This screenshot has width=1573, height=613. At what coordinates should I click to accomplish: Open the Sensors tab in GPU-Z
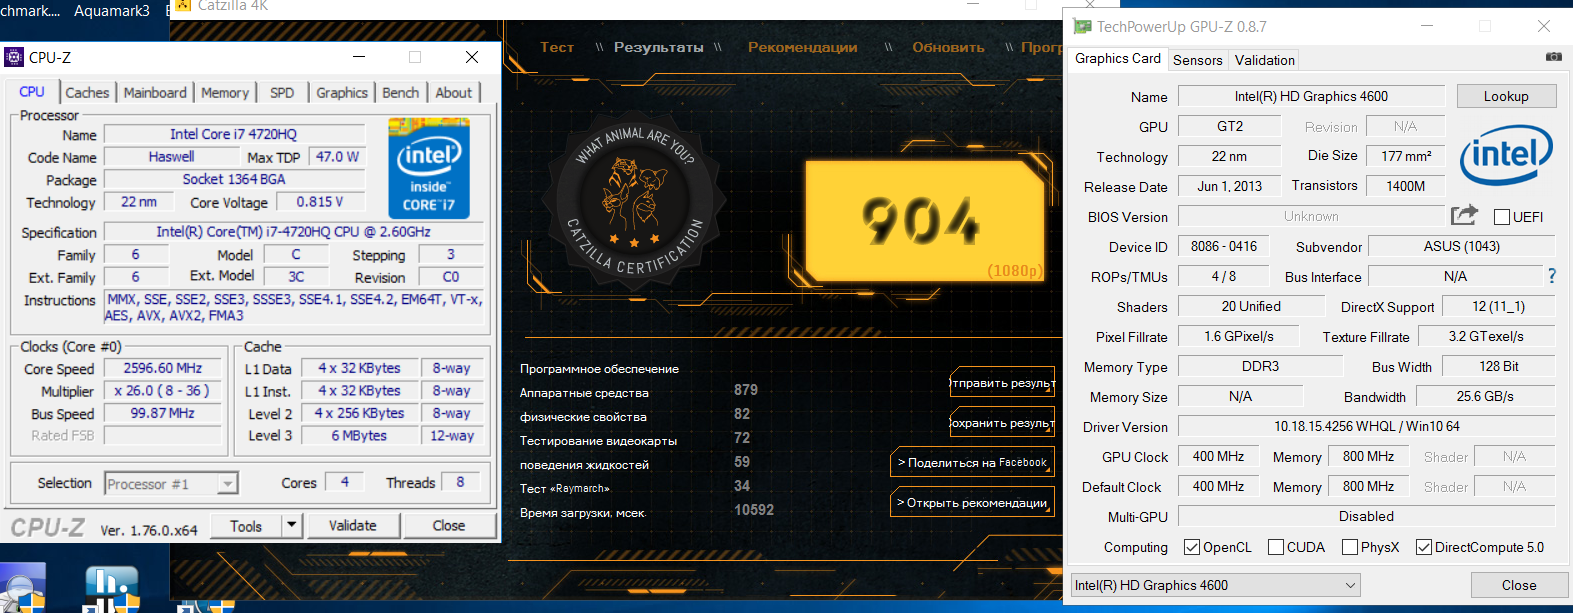pos(1198,60)
